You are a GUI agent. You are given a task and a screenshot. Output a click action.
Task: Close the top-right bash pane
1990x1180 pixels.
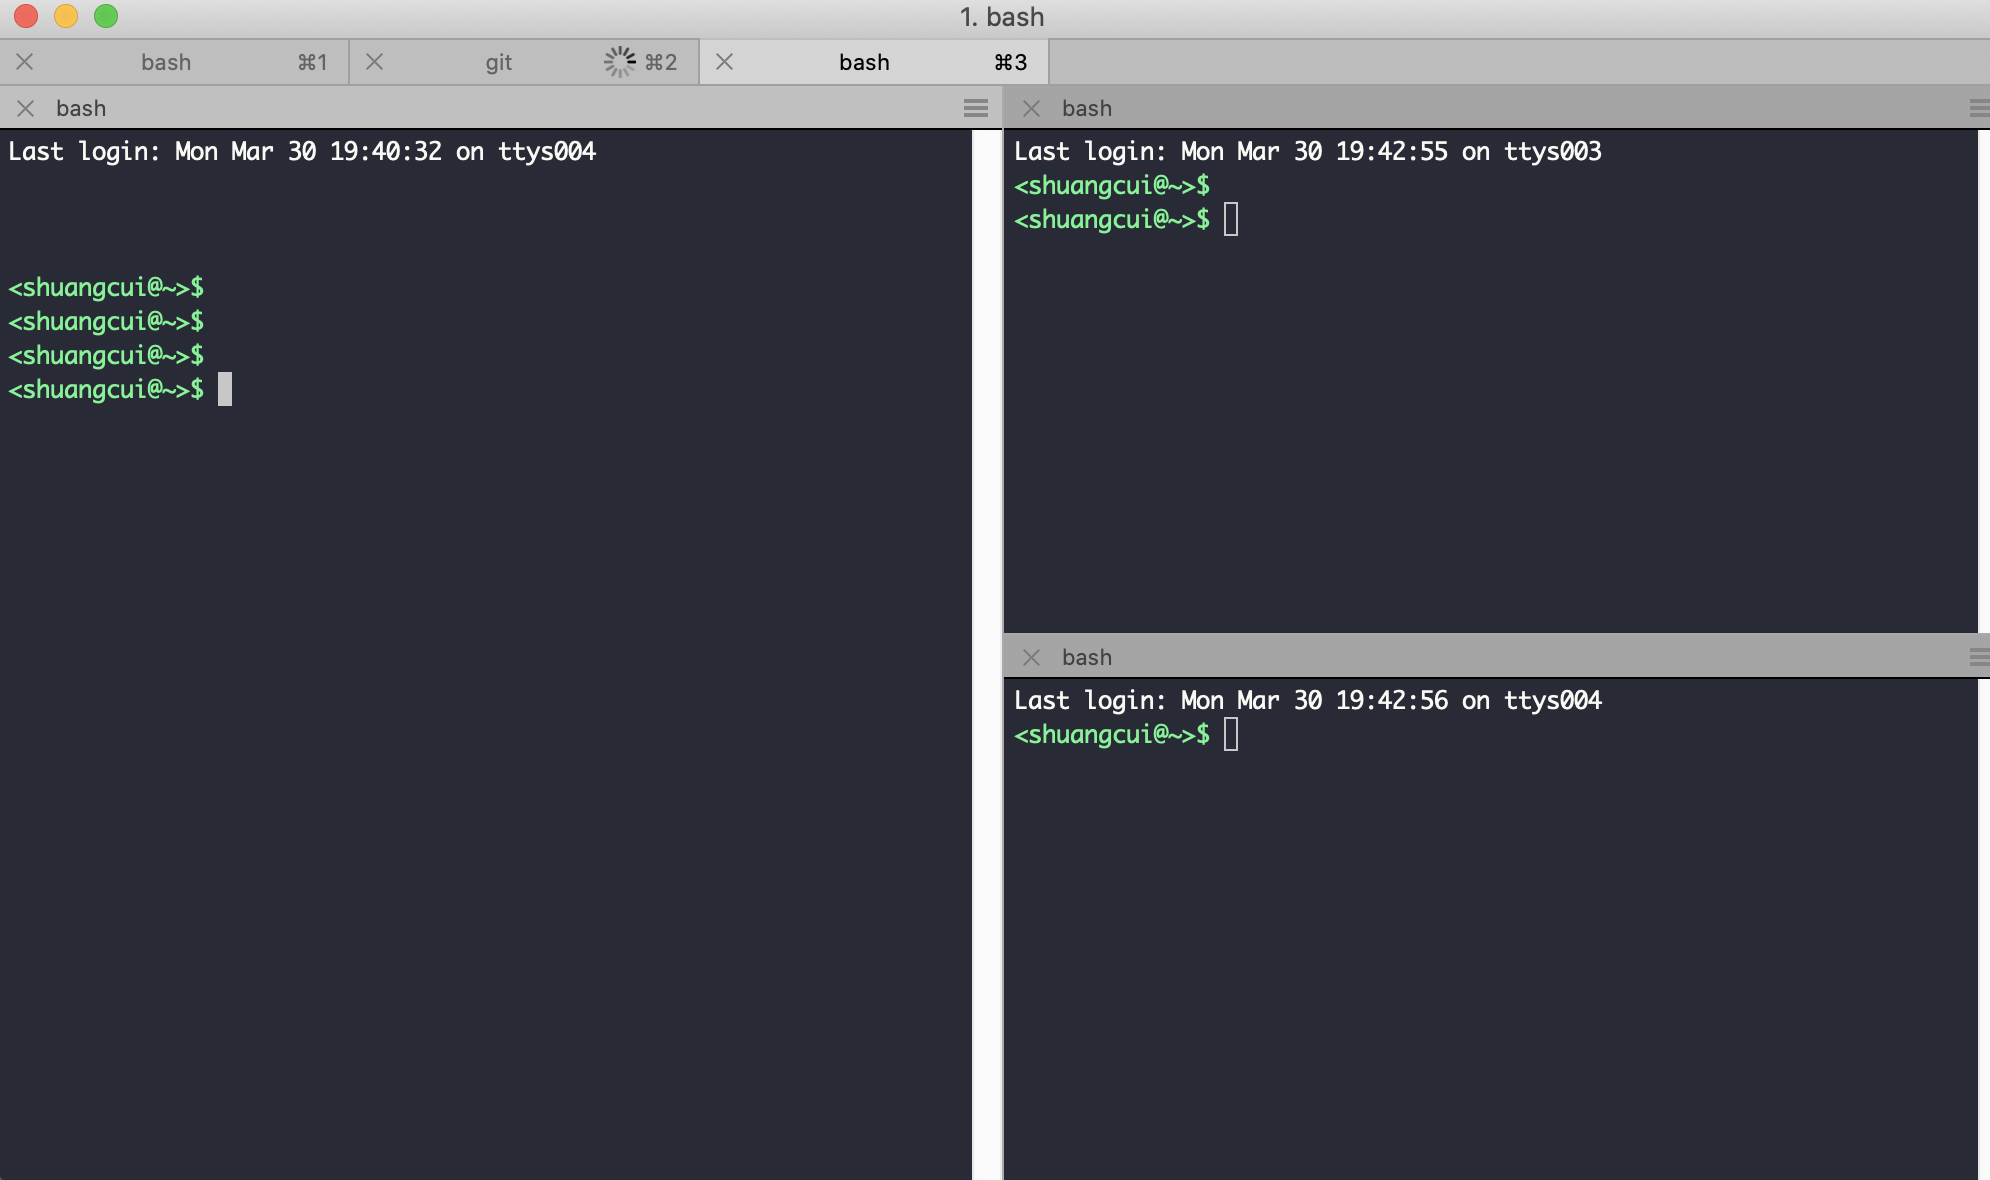1032,108
